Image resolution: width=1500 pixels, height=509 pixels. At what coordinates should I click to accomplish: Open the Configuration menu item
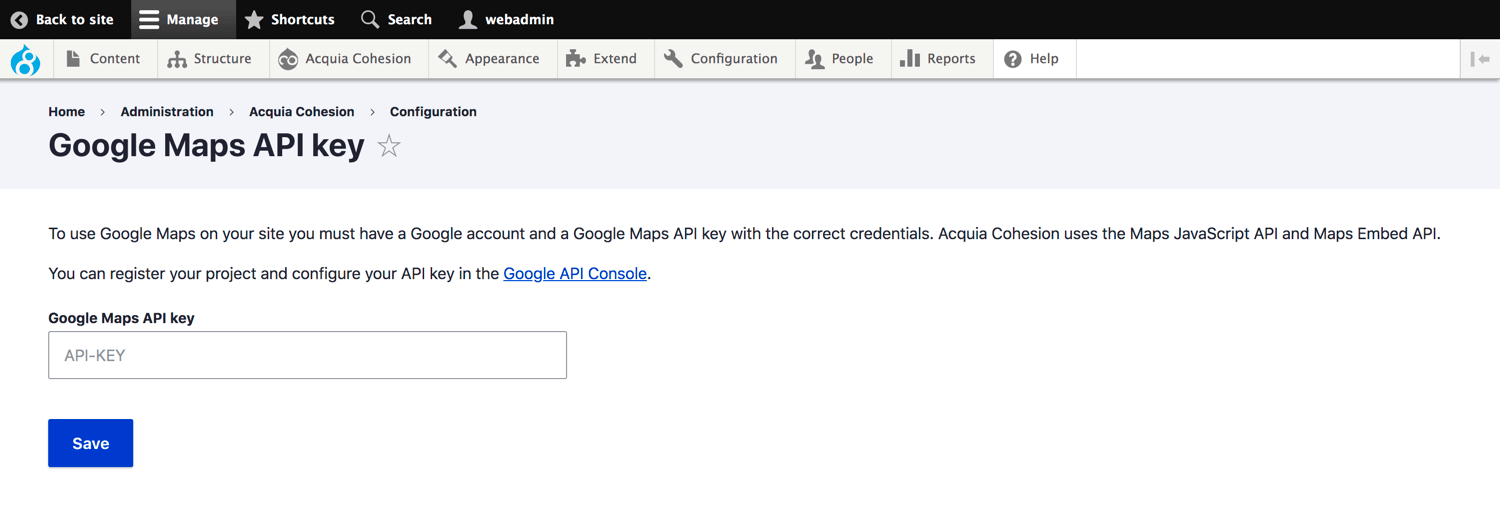721,59
